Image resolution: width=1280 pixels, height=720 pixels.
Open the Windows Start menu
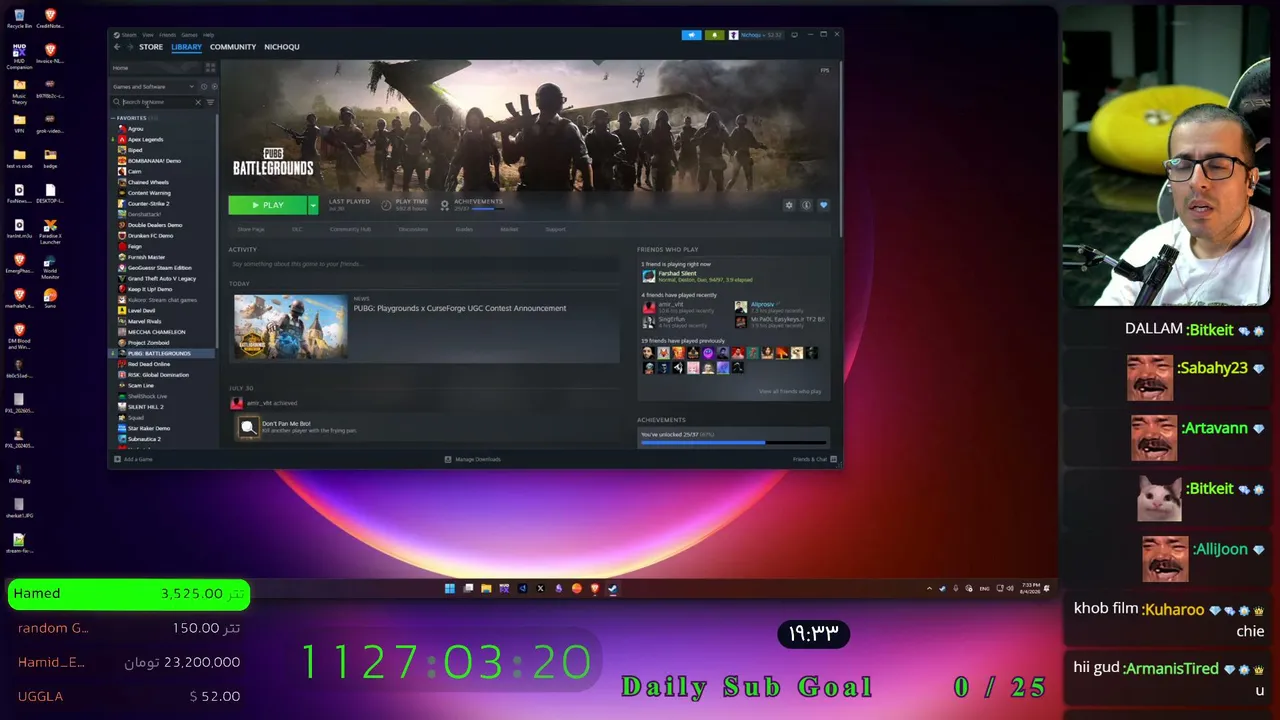(450, 588)
